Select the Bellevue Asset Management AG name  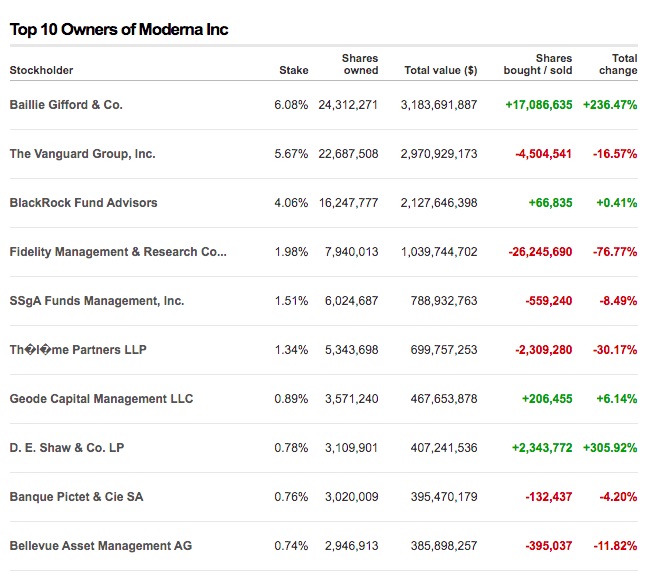pyautogui.click(x=101, y=546)
